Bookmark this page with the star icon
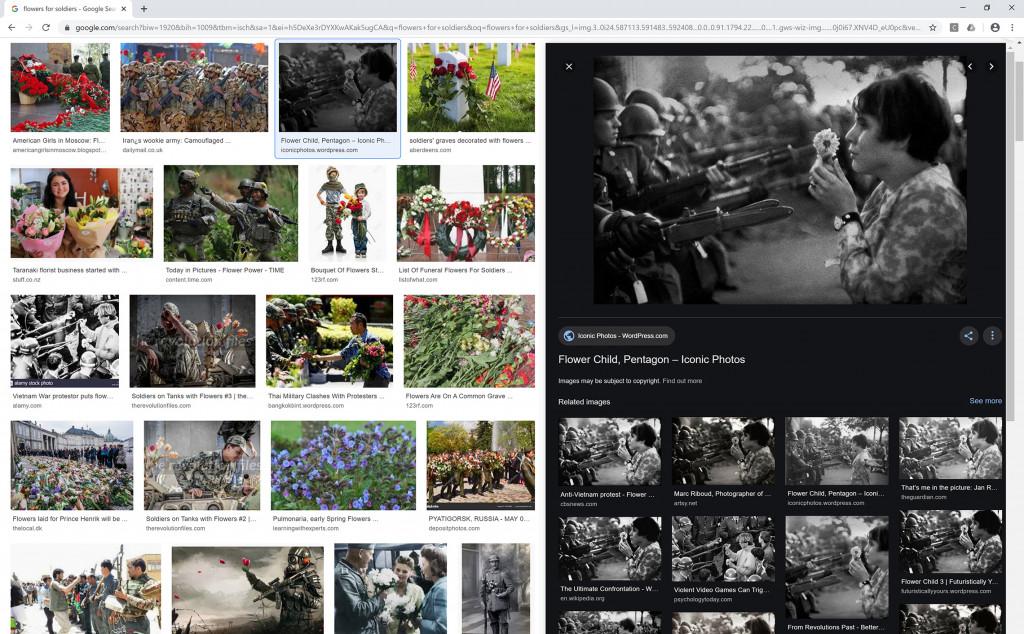 pos(933,27)
